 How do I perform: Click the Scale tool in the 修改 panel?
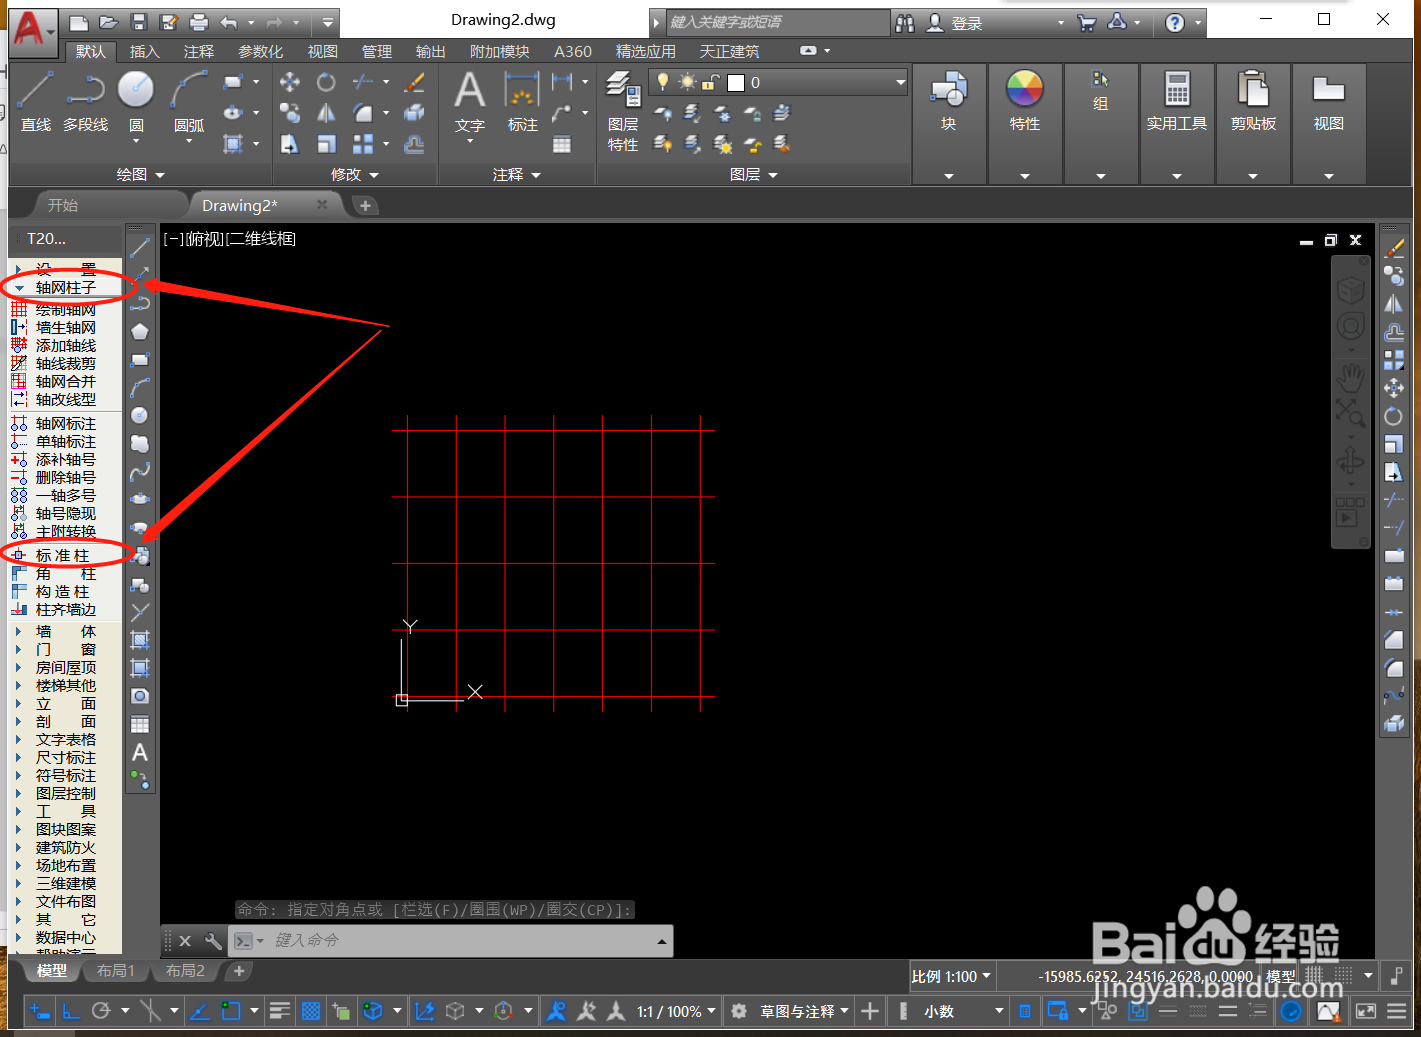click(326, 145)
